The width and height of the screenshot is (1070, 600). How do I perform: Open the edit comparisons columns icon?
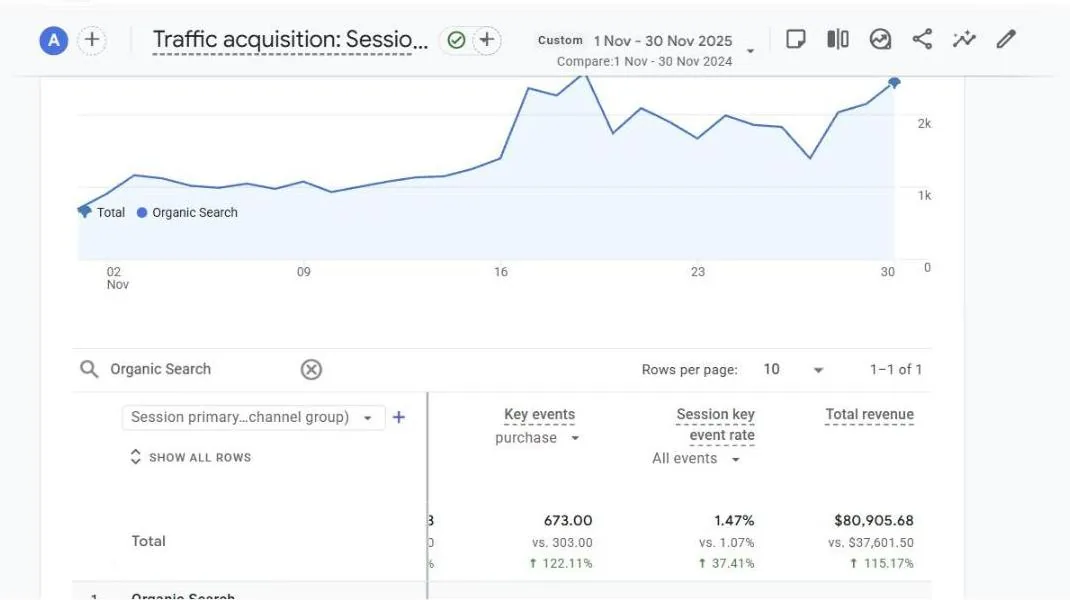coord(838,39)
